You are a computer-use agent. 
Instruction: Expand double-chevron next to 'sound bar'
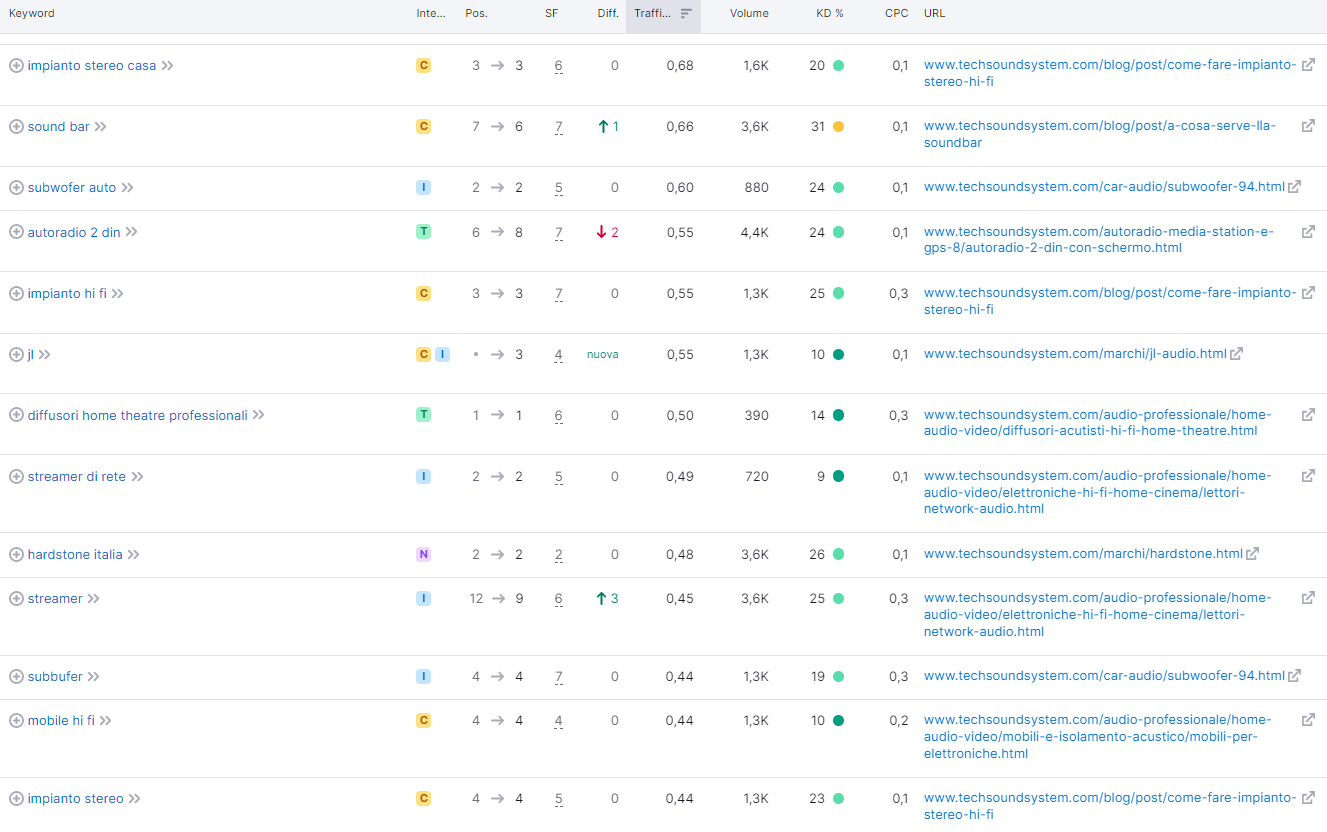[x=100, y=126]
